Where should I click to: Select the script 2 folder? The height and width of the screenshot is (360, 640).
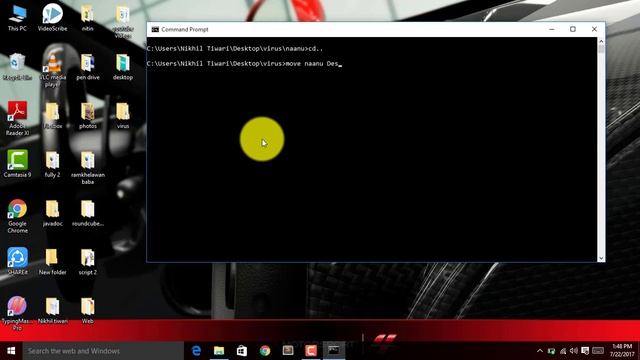[88, 262]
